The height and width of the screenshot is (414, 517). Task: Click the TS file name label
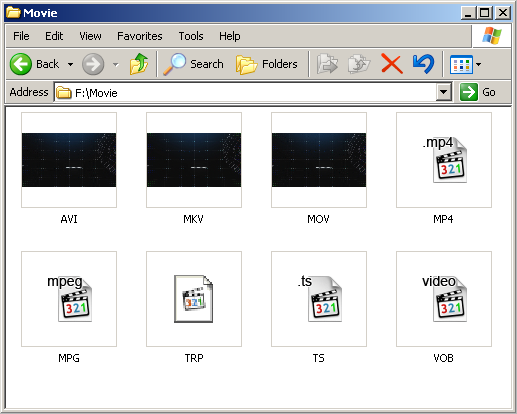pyautogui.click(x=318, y=358)
